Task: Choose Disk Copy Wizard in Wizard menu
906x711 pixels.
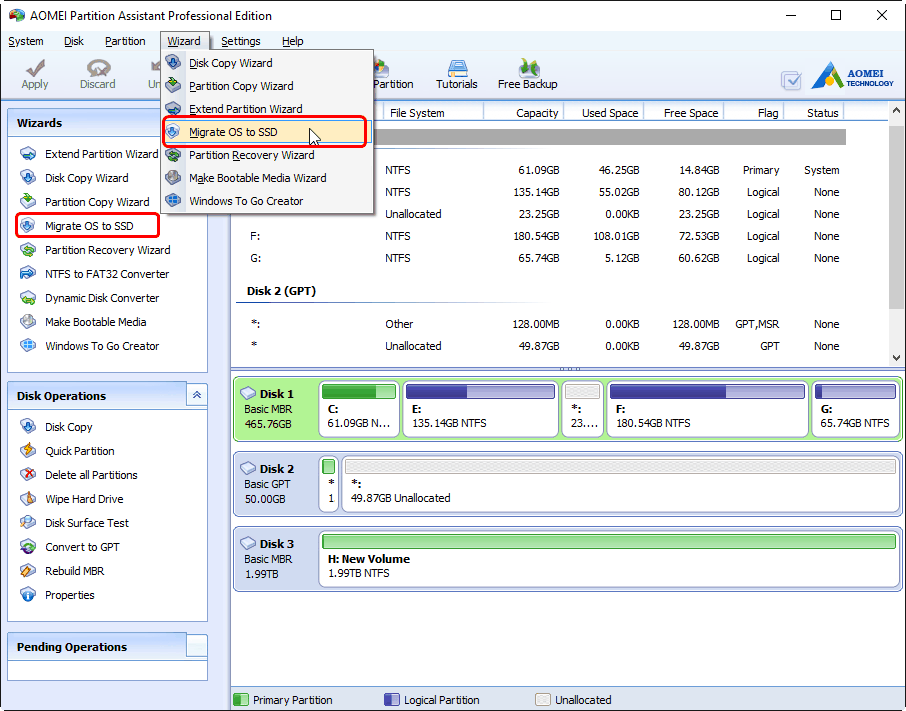Action: (x=267, y=63)
